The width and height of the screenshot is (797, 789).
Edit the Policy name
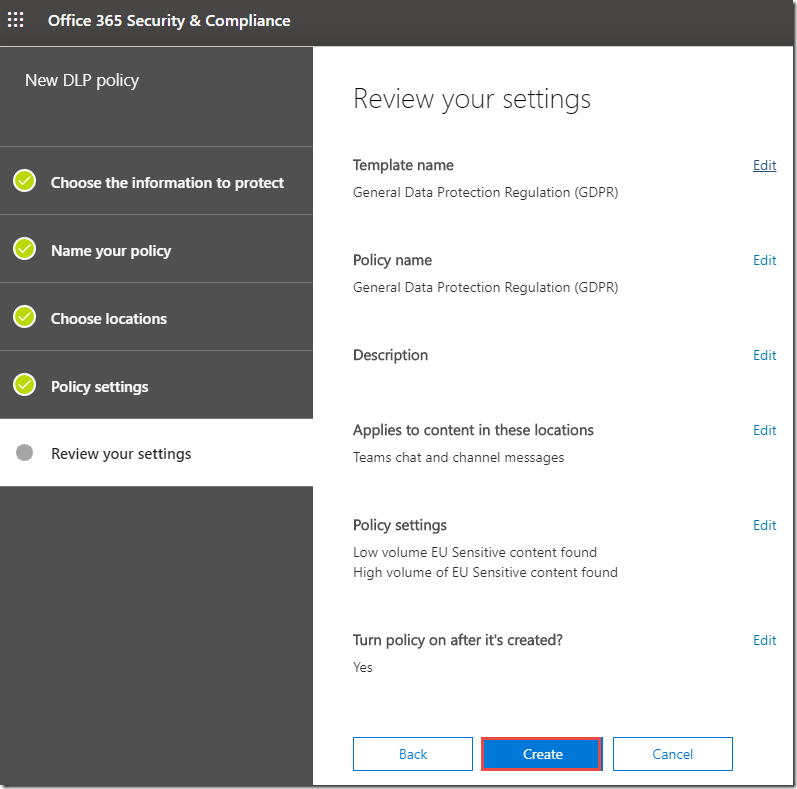tap(764, 260)
